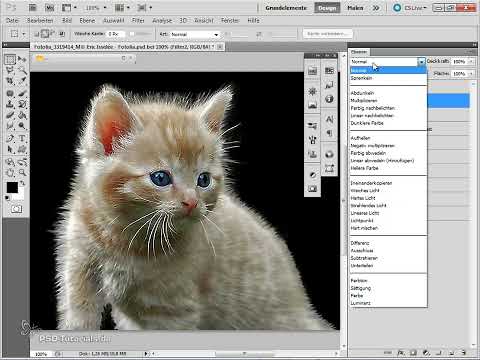Viewport: 480px width, 360px height.
Task: Select the Rectangular Marquee tool
Action: pos(10,60)
